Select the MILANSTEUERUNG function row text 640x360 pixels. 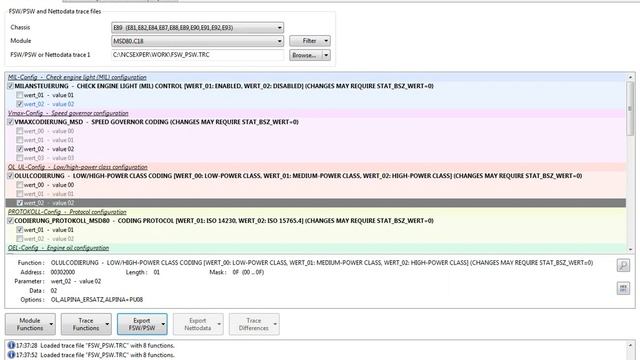coord(224,86)
